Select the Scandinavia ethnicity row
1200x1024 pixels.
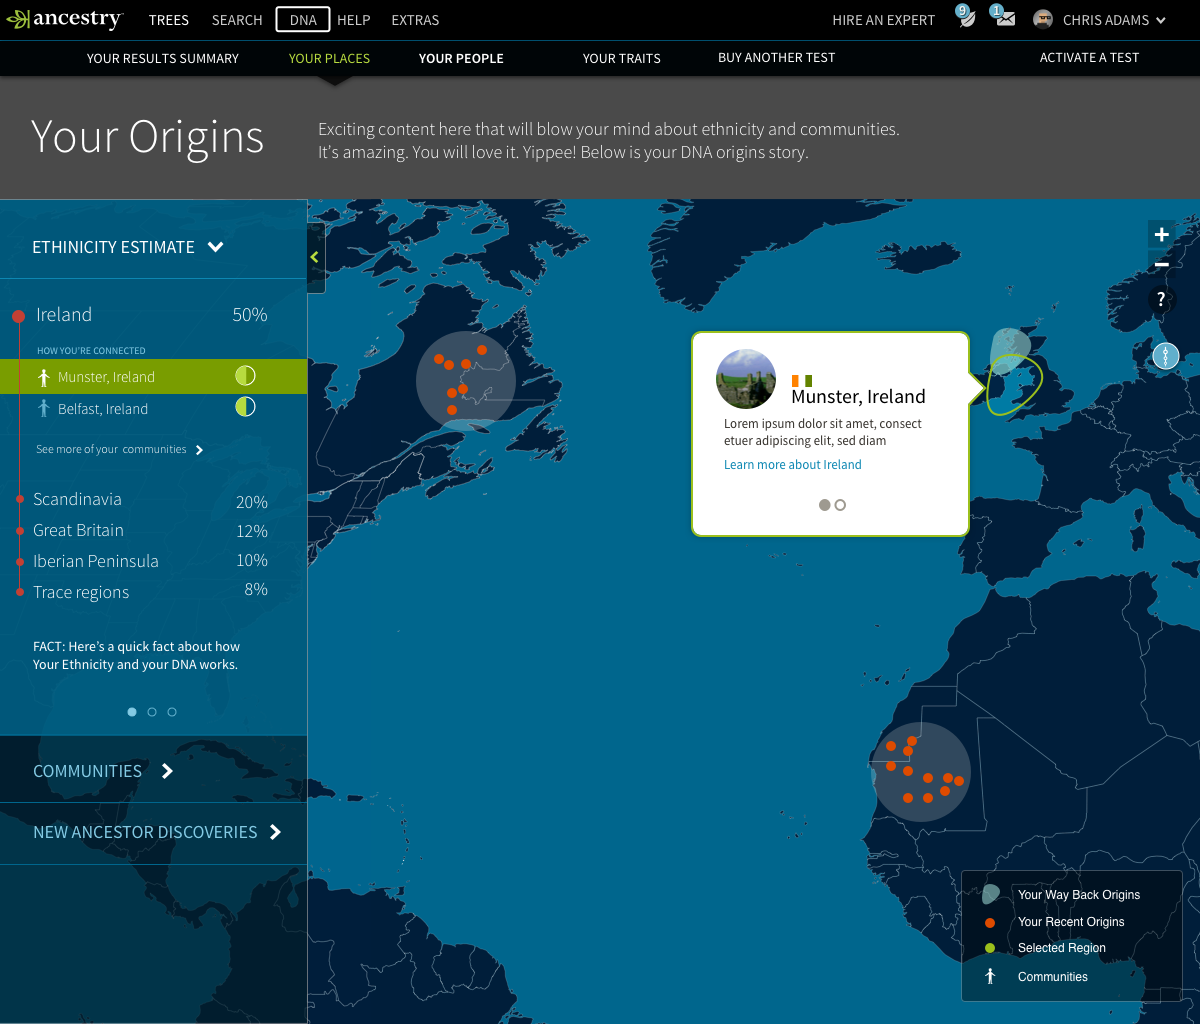[x=150, y=500]
